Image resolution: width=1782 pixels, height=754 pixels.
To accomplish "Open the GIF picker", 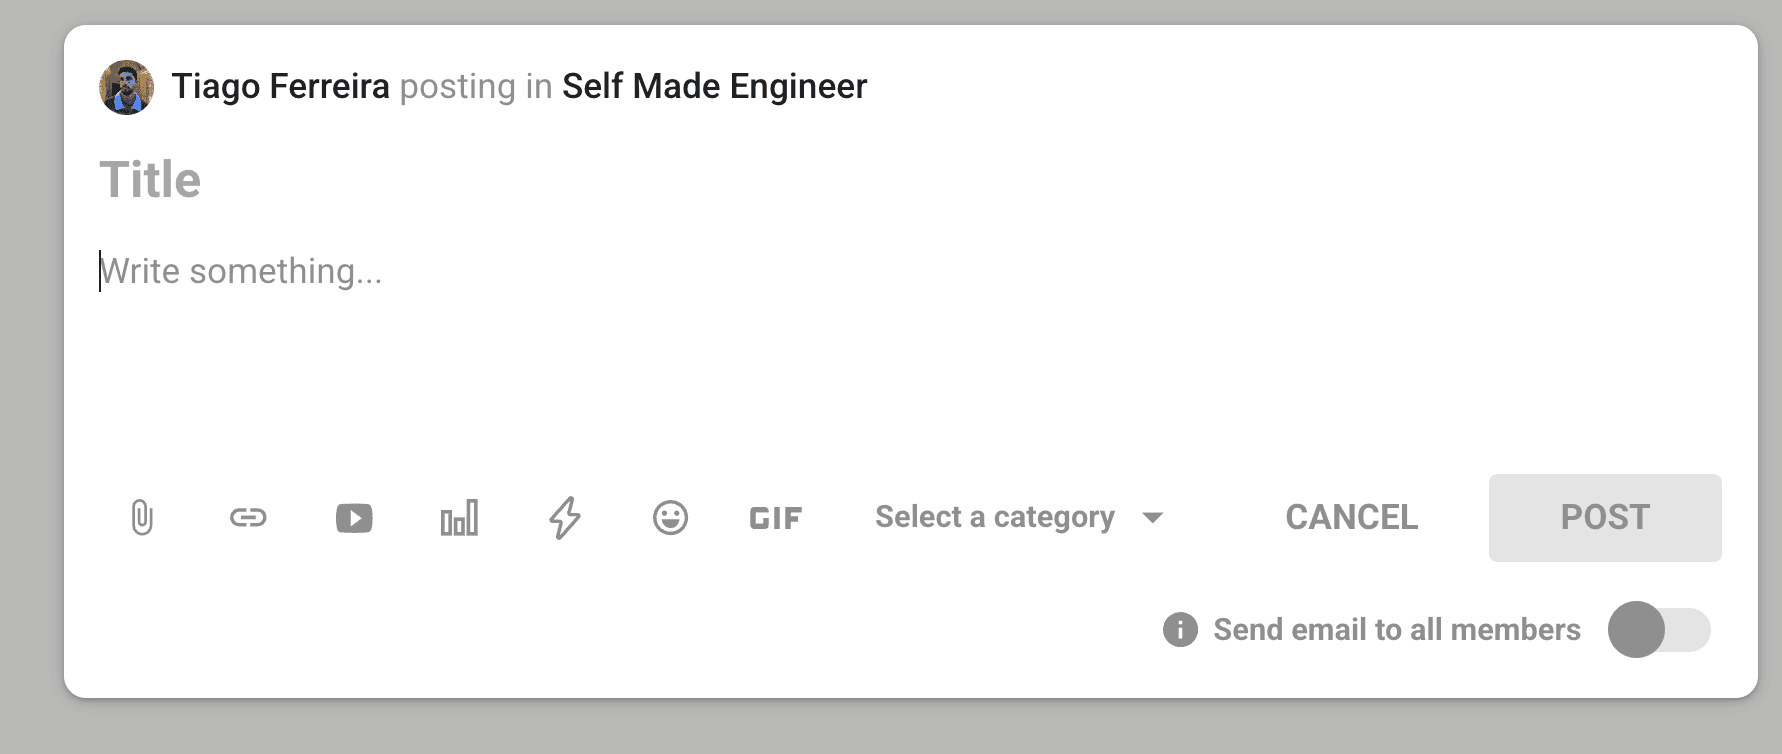I will point(776,518).
